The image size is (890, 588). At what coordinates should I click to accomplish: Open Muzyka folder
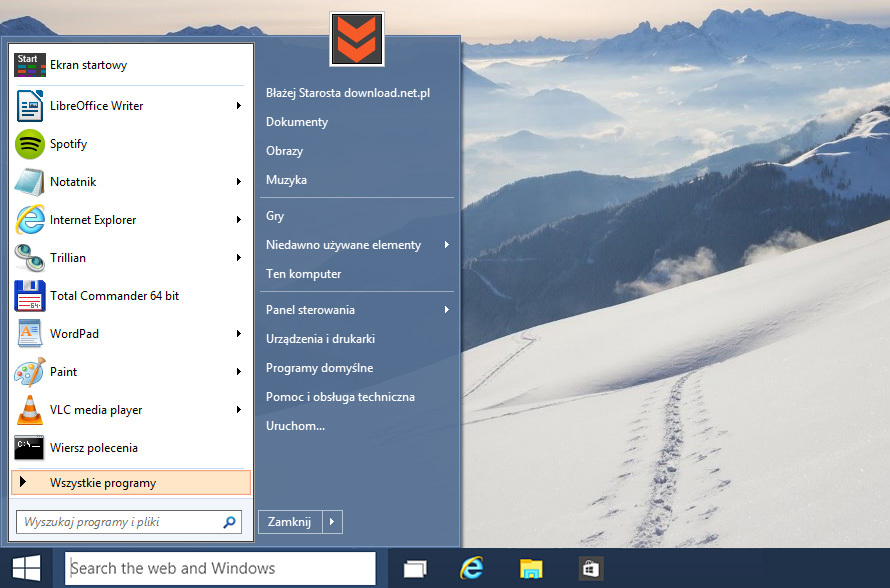point(286,179)
